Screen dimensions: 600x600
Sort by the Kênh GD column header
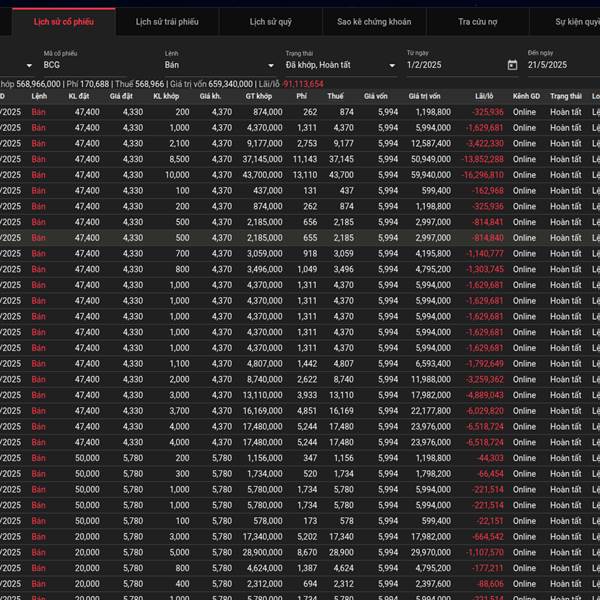point(526,96)
